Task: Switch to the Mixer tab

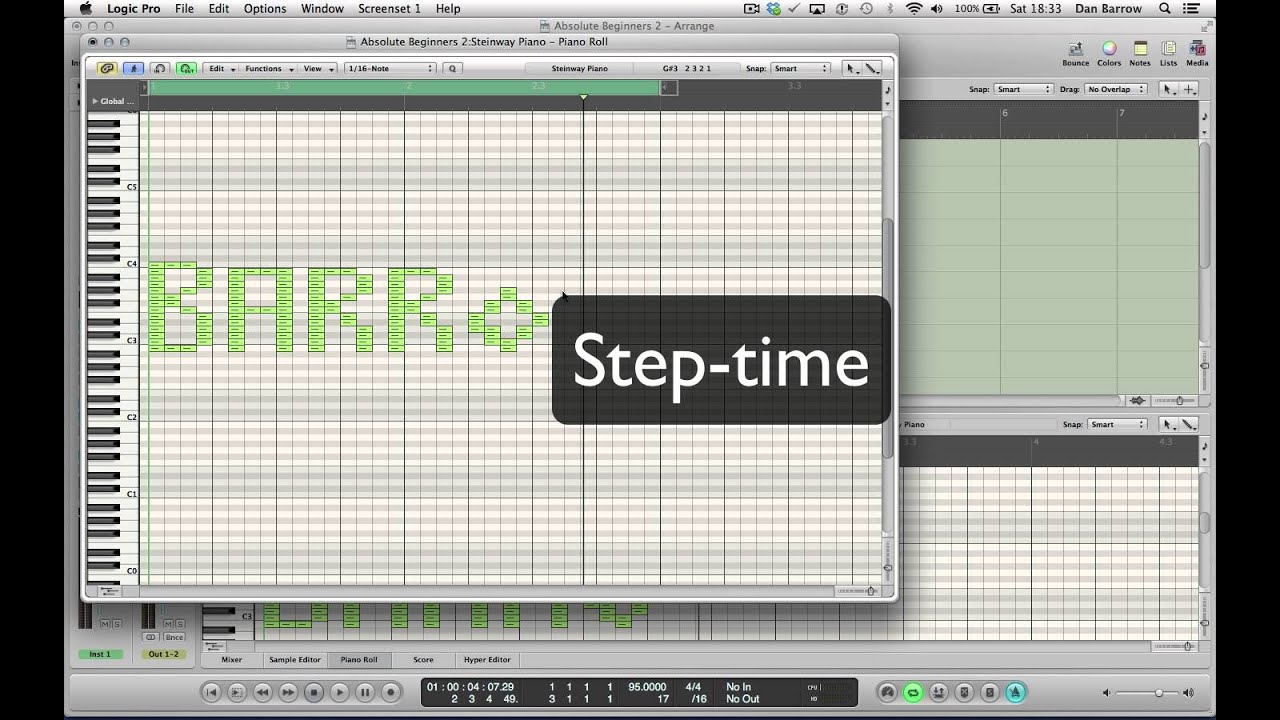Action: click(231, 660)
